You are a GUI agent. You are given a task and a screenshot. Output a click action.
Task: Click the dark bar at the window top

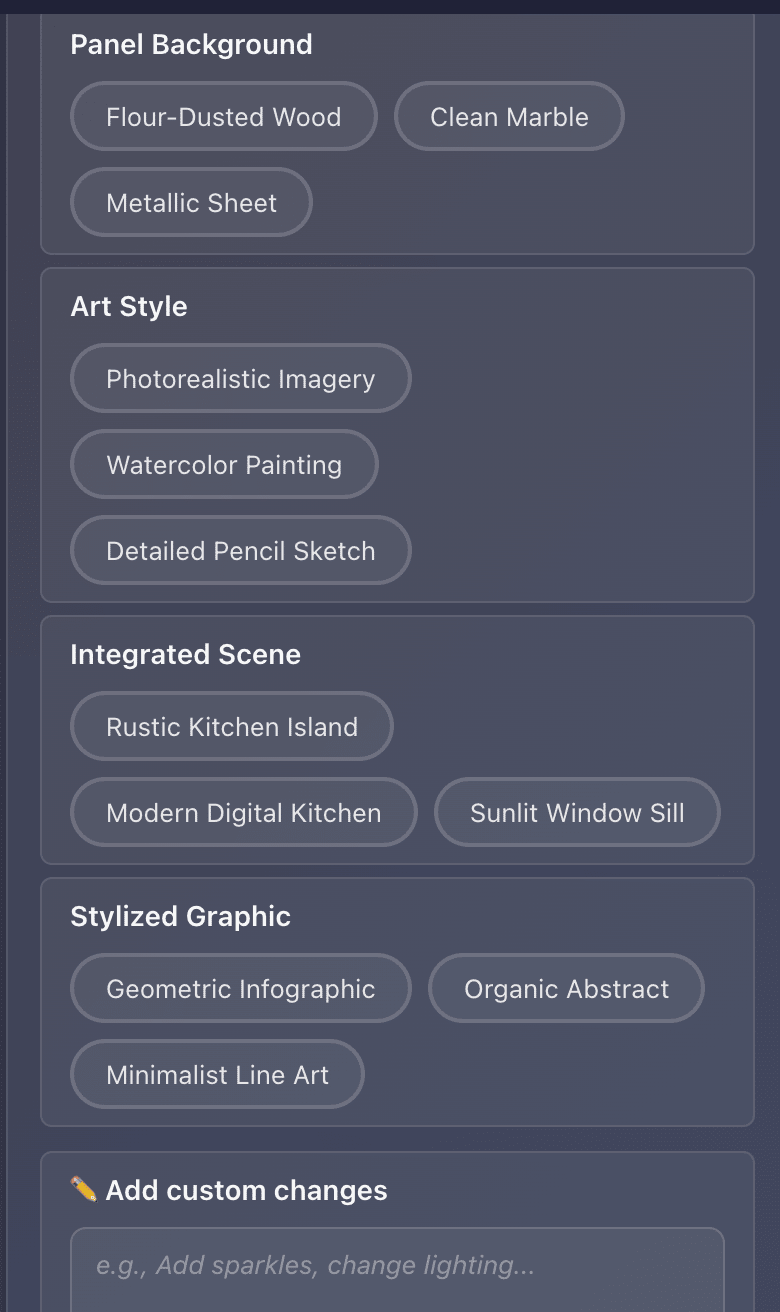(x=390, y=6)
